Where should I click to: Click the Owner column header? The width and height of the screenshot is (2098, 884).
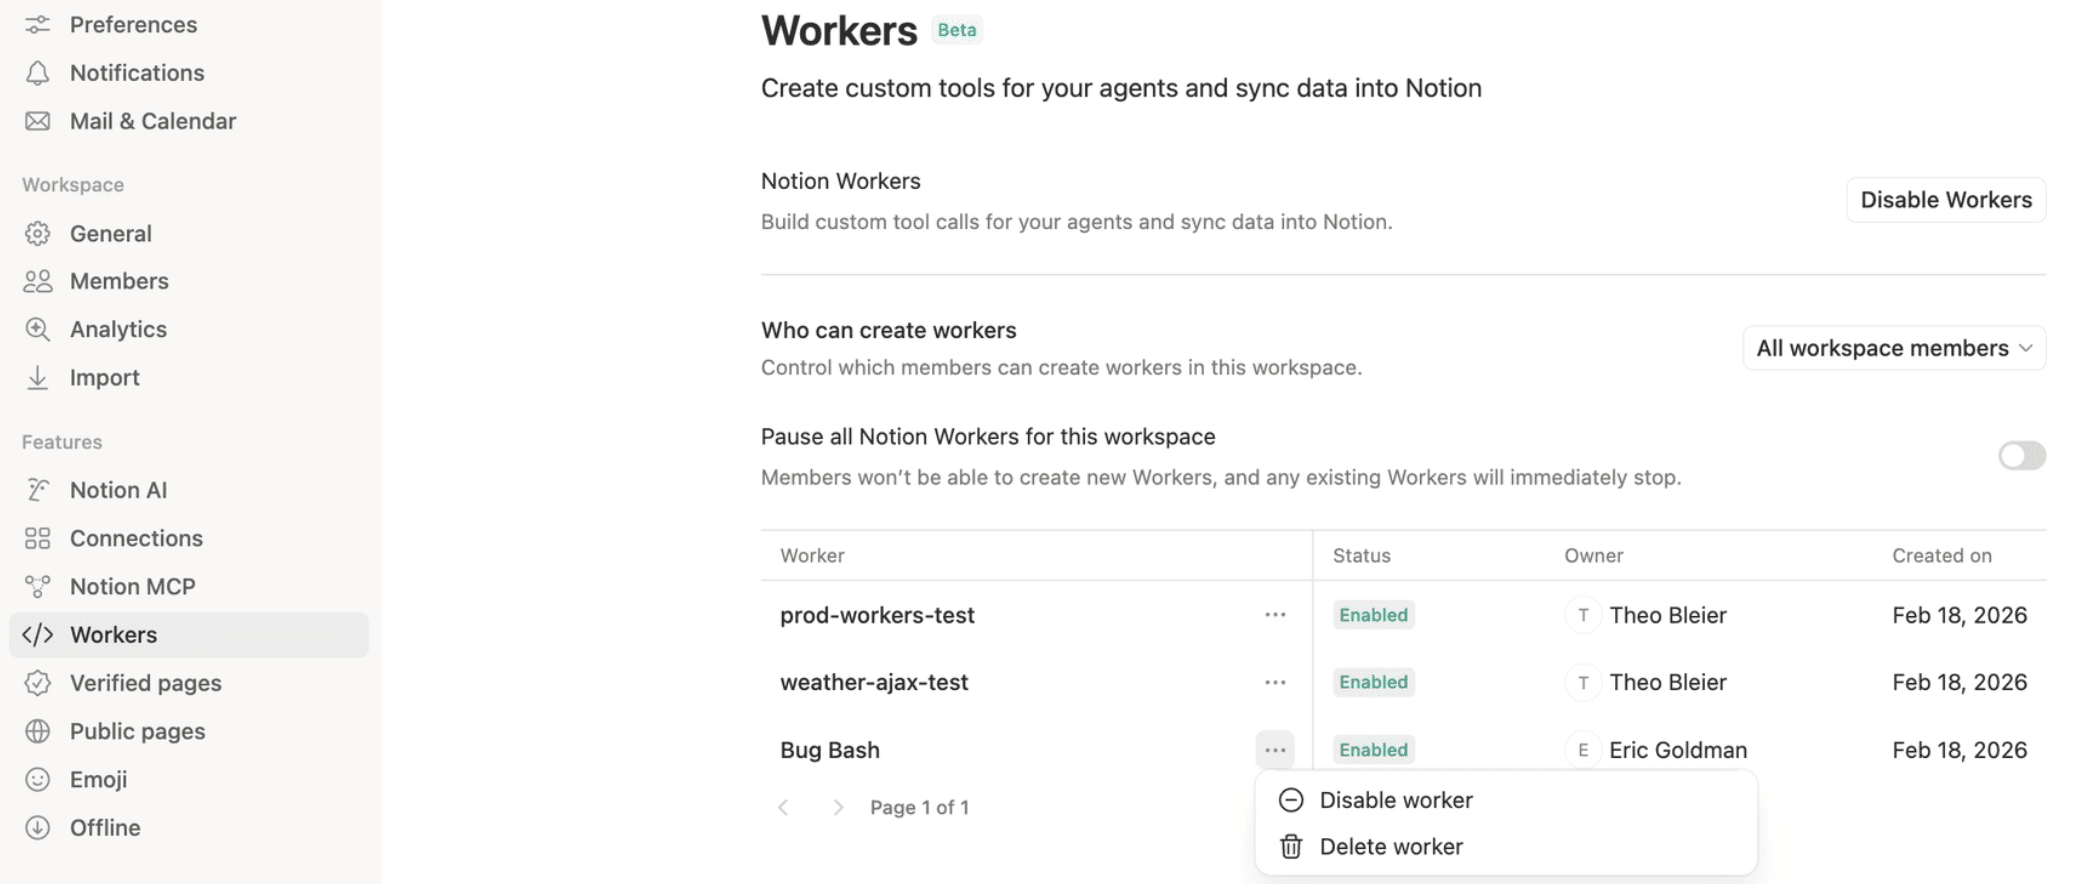coord(1593,555)
